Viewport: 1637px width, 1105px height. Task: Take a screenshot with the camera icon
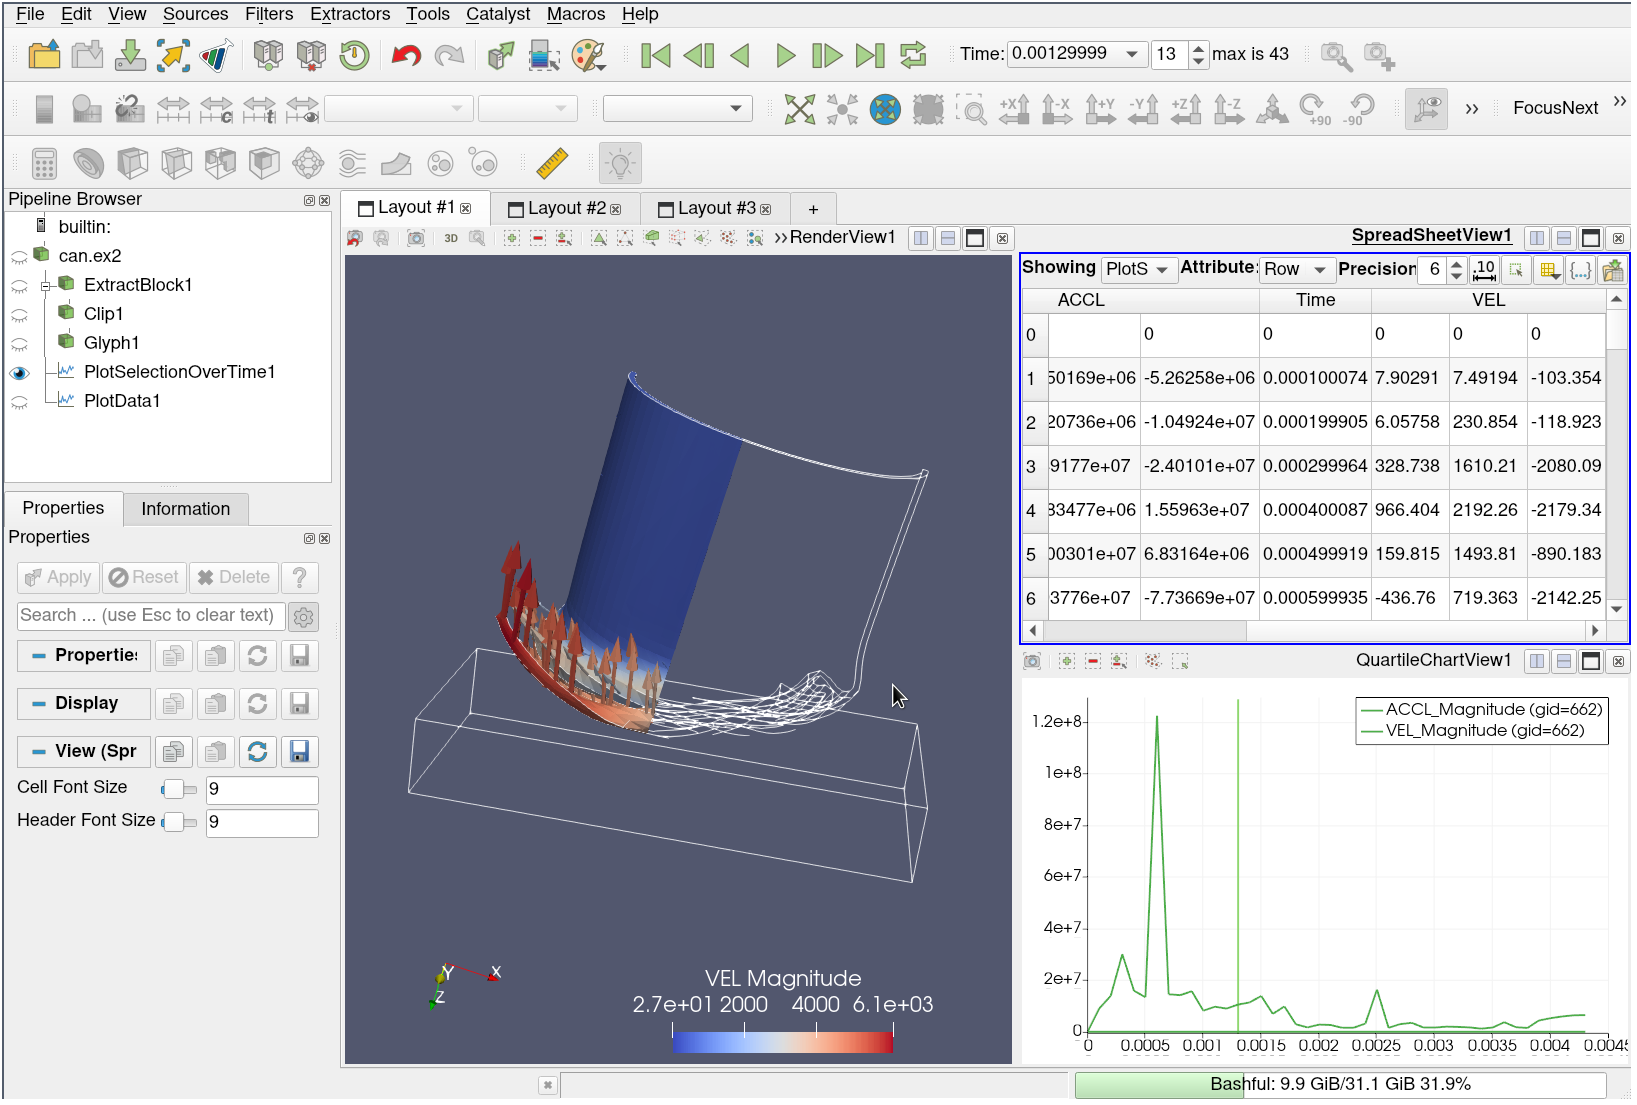coord(415,238)
